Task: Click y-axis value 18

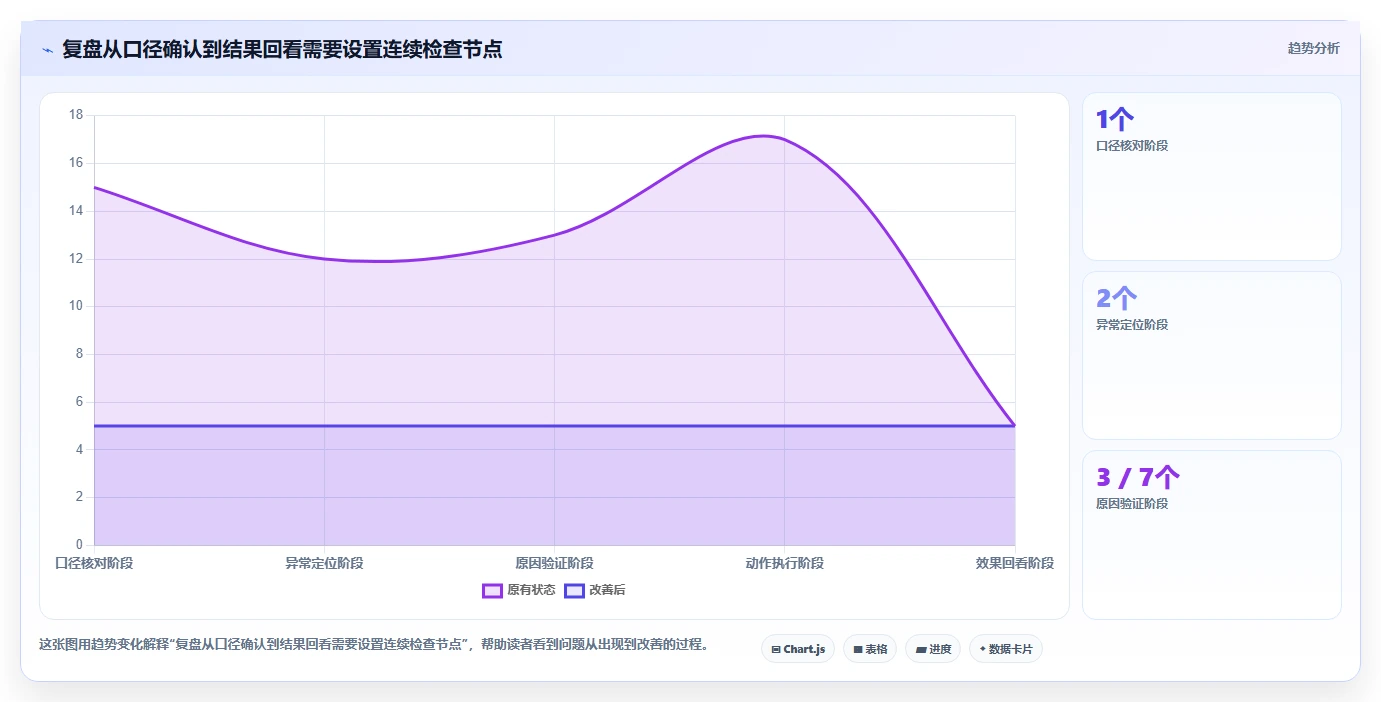Action: coord(76,115)
